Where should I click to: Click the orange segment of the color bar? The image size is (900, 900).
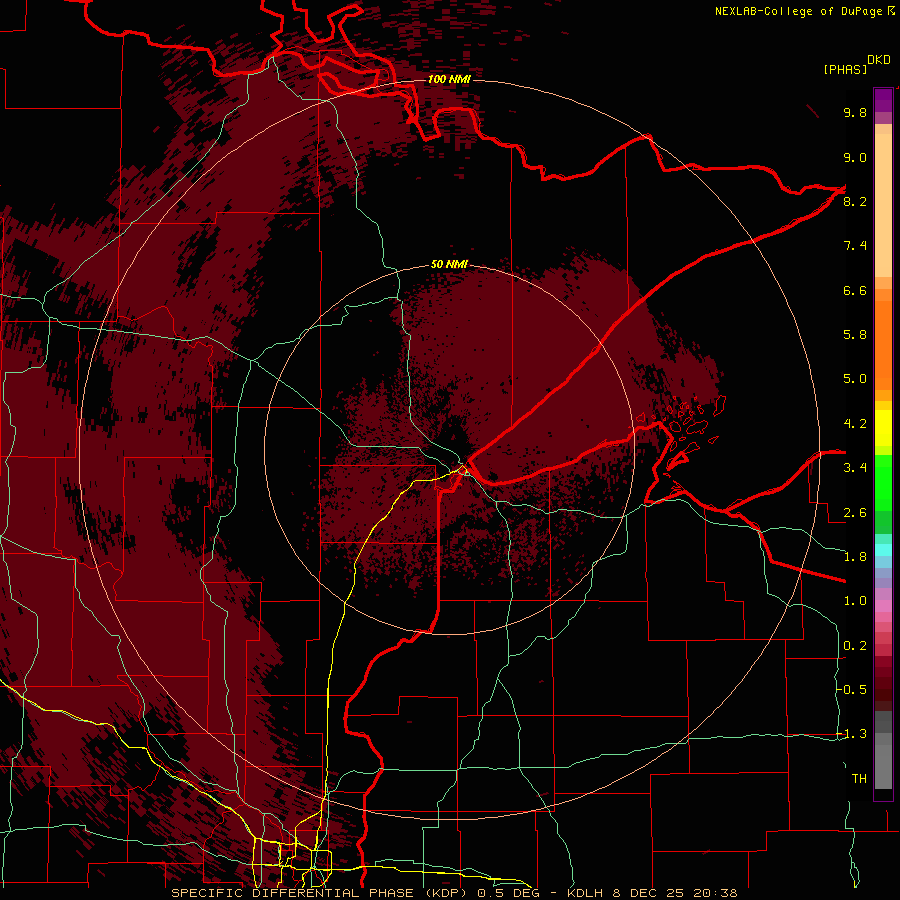883,344
